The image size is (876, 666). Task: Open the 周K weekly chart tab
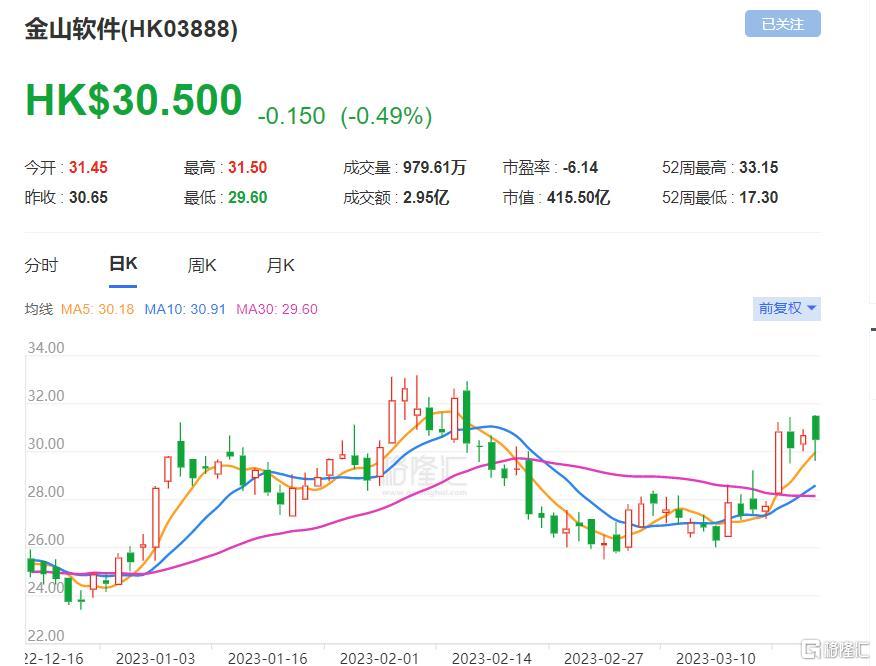202,265
